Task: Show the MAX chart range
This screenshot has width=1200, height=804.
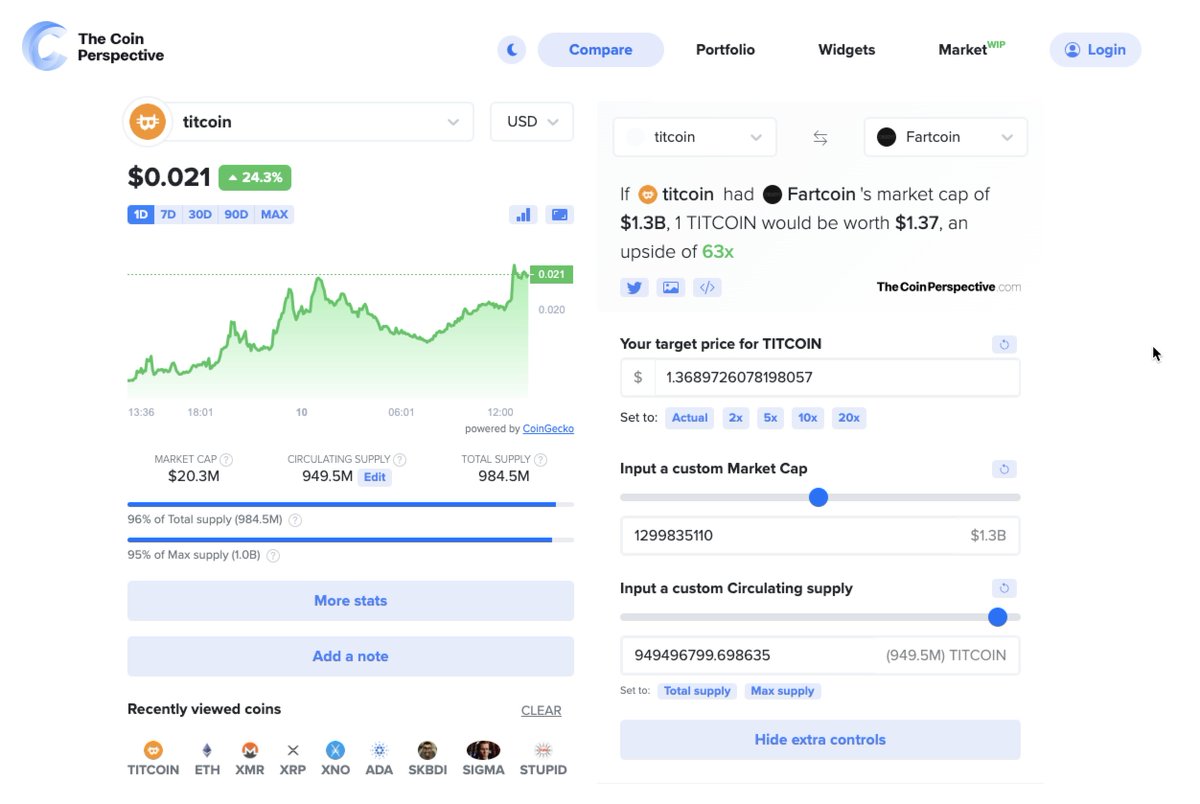Action: pyautogui.click(x=274, y=214)
